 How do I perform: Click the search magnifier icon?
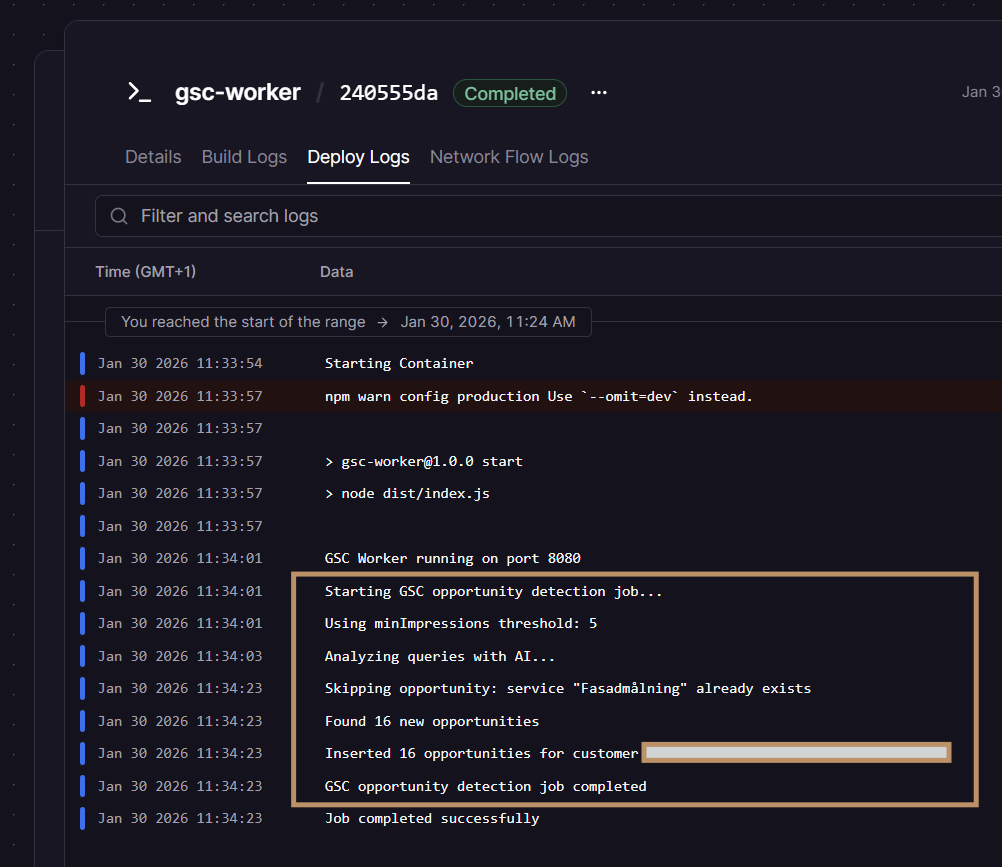119,216
